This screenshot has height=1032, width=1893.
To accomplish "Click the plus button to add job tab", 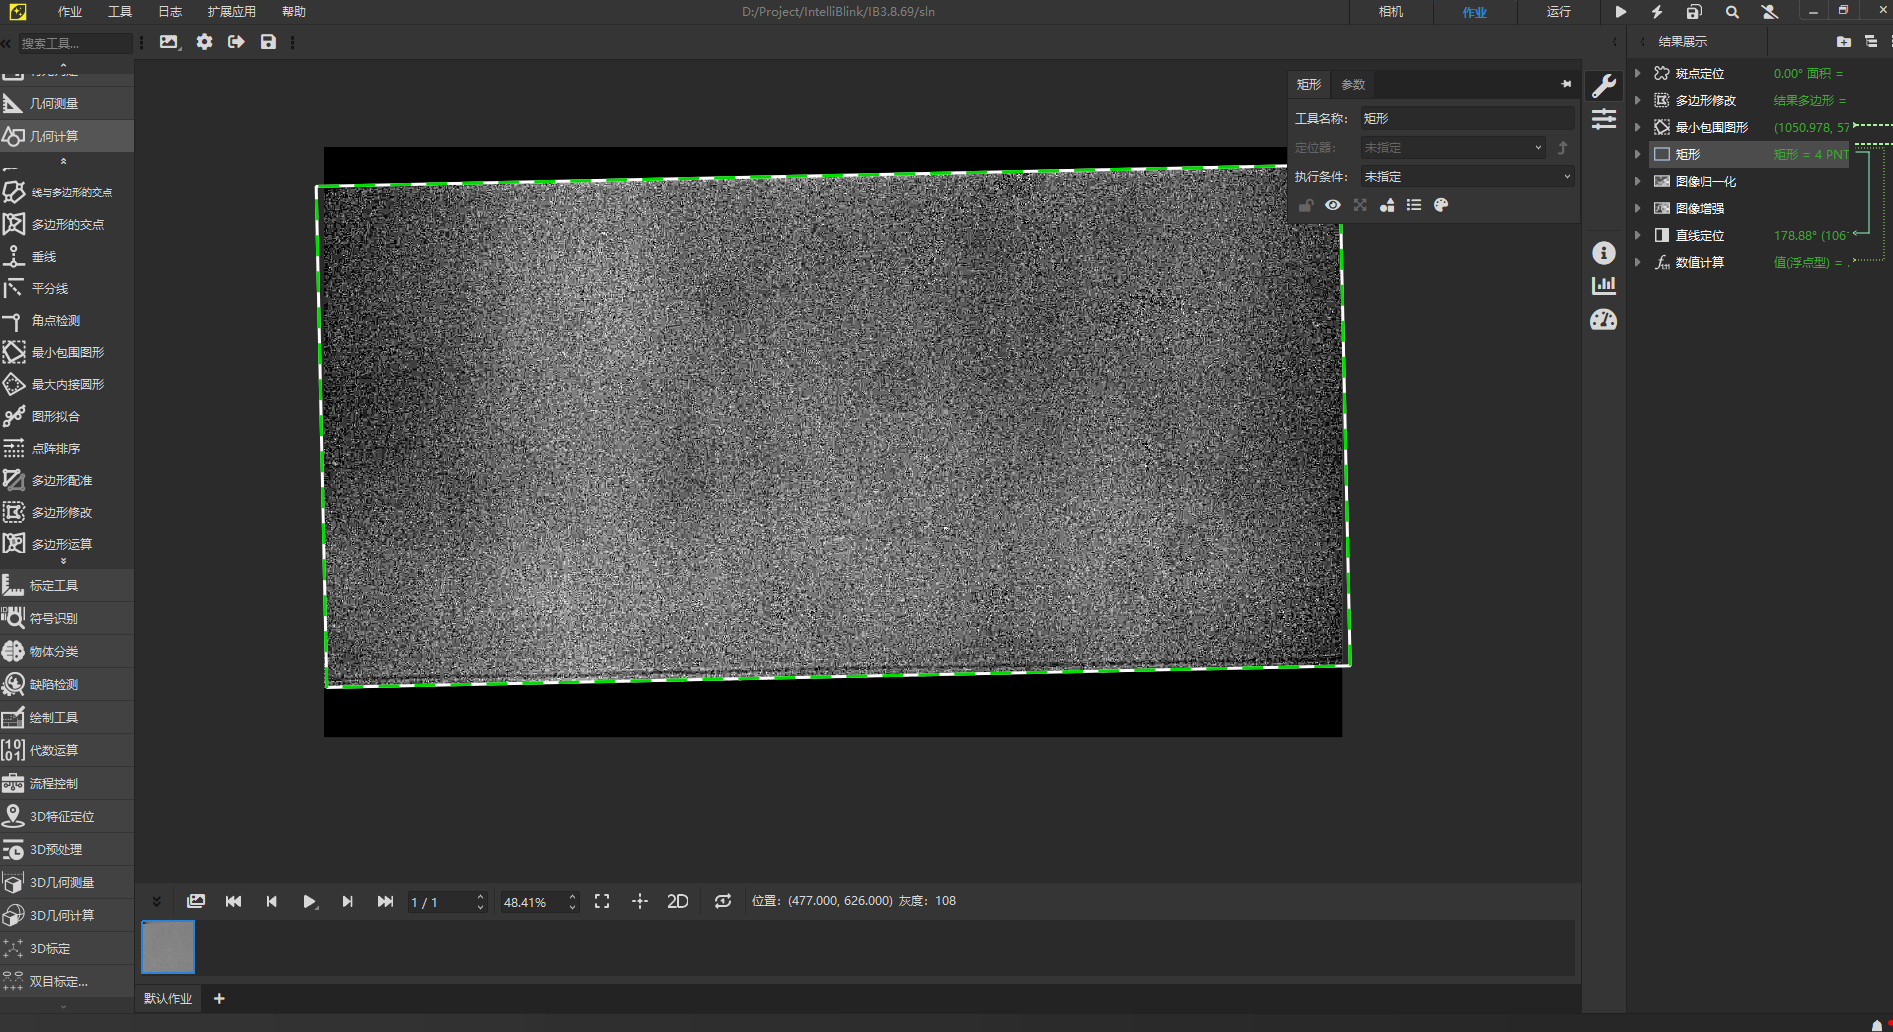I will (x=219, y=998).
